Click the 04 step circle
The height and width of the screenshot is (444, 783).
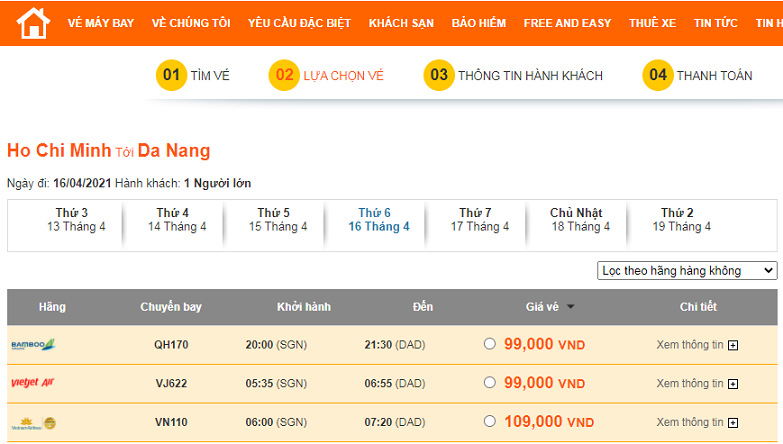pos(658,75)
